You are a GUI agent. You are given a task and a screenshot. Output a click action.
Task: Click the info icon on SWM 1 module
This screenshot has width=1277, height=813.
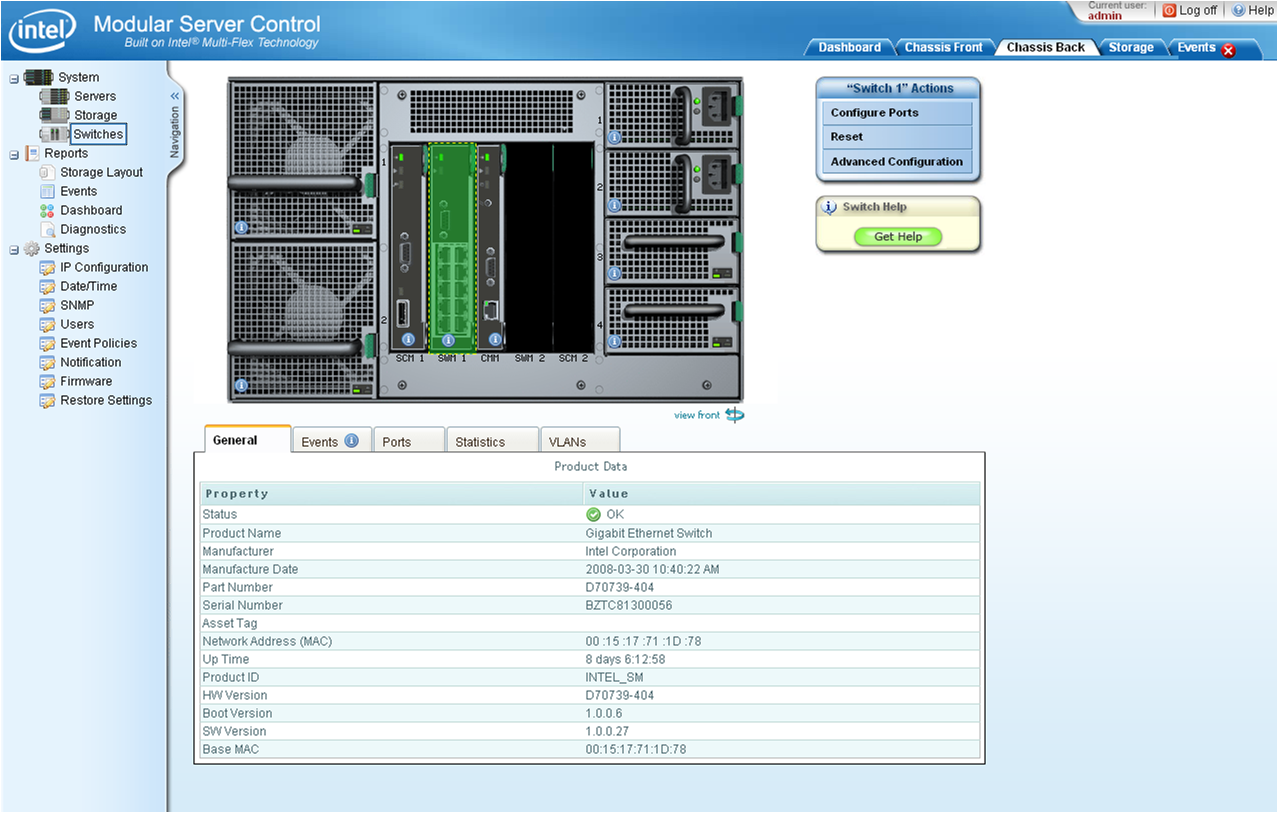point(448,340)
